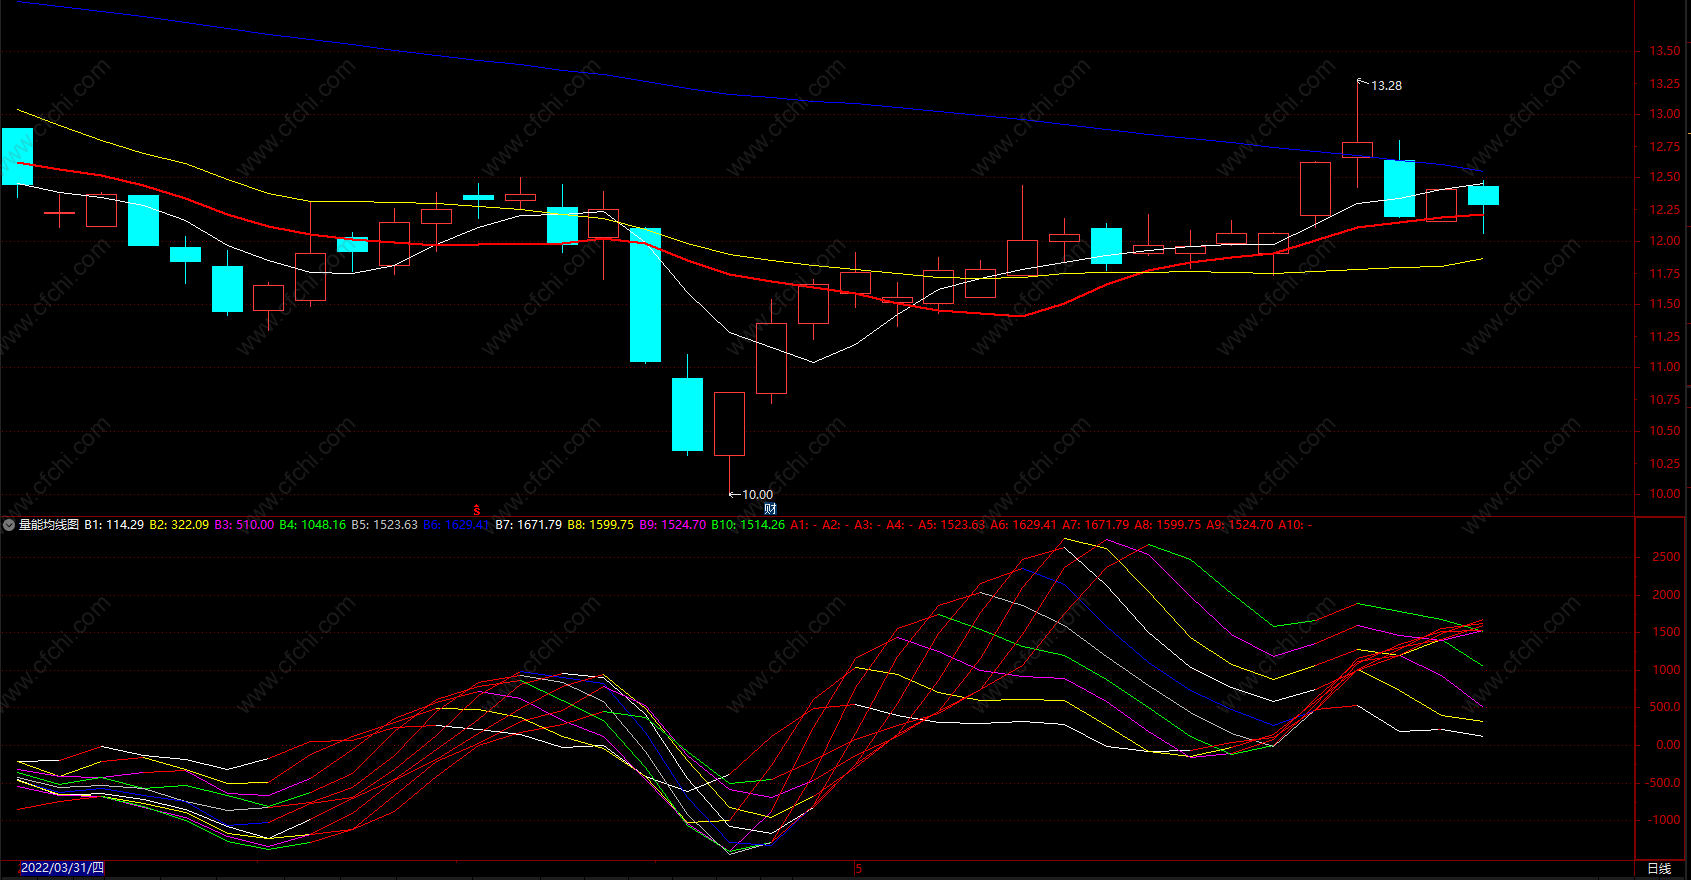Click the 10.00 low price label
This screenshot has width=1691, height=880.
[x=757, y=495]
